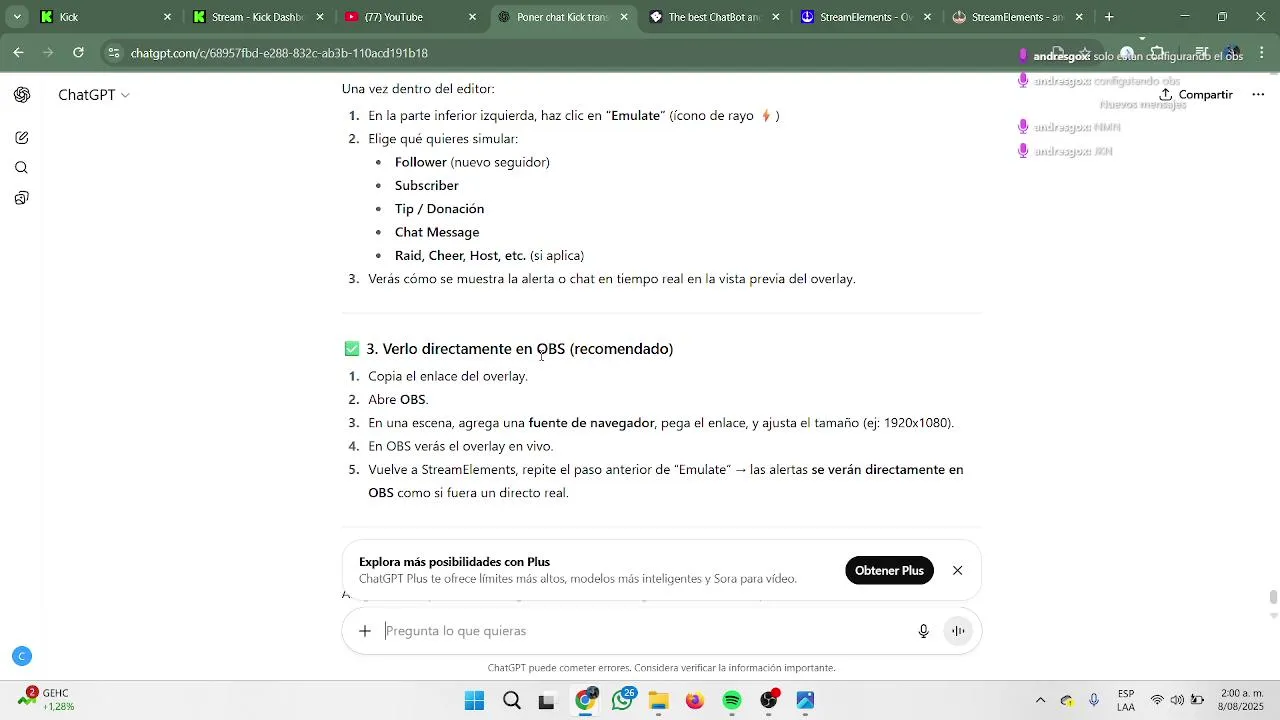The image size is (1280, 720).
Task: Open File Explorer from the taskbar
Action: [x=658, y=701]
